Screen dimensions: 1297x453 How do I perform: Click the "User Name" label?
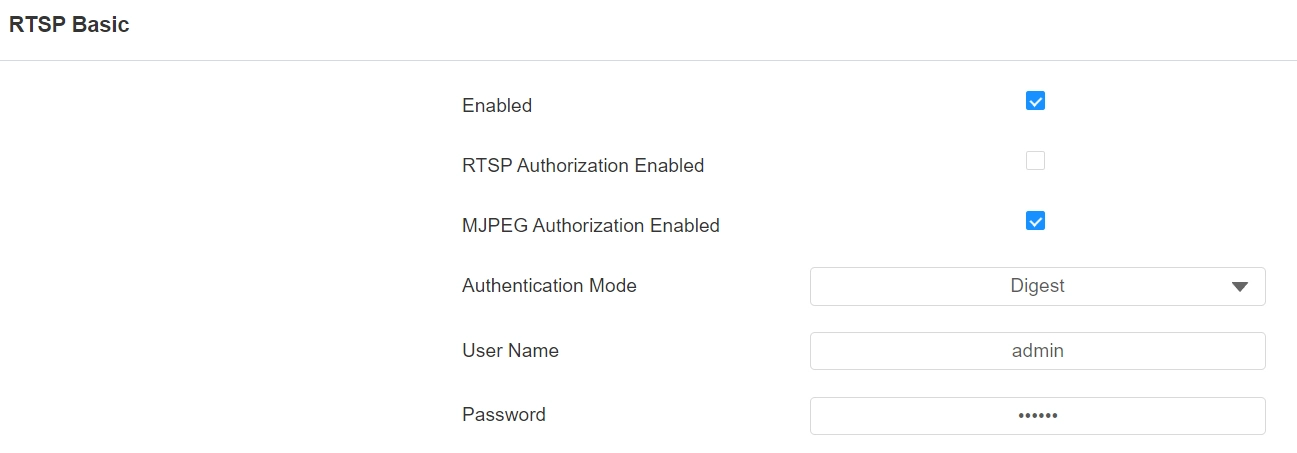[510, 350]
